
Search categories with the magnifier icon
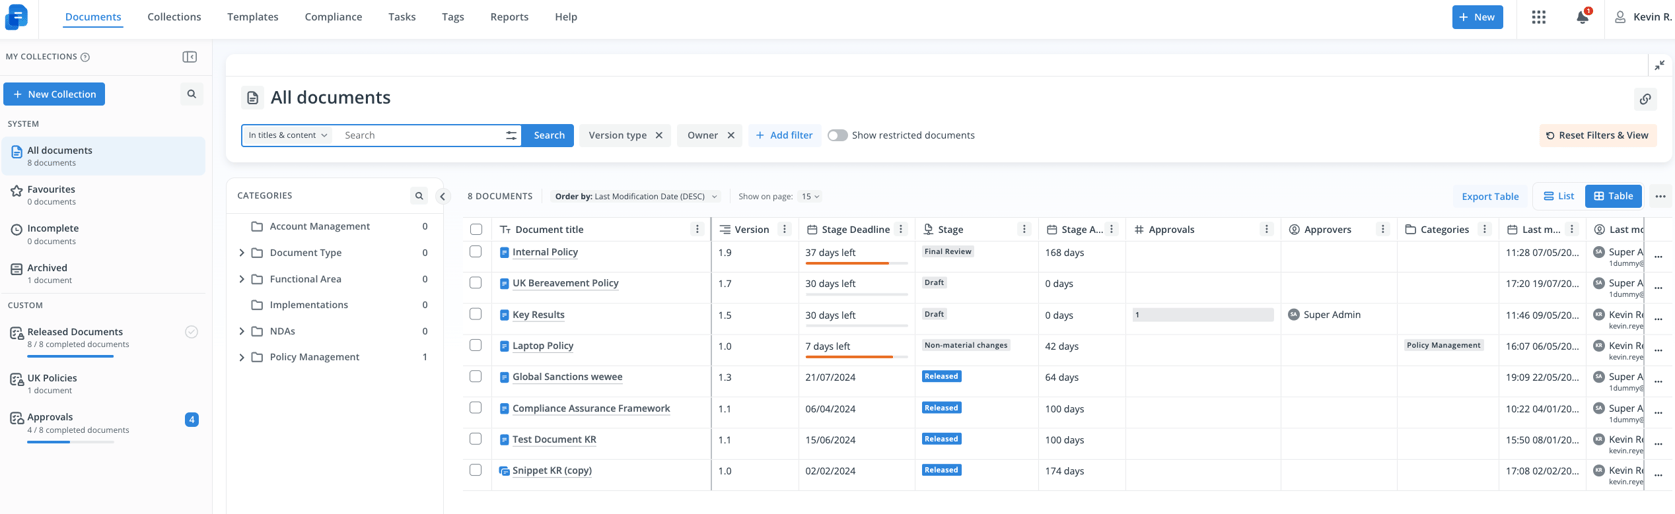[x=419, y=196]
